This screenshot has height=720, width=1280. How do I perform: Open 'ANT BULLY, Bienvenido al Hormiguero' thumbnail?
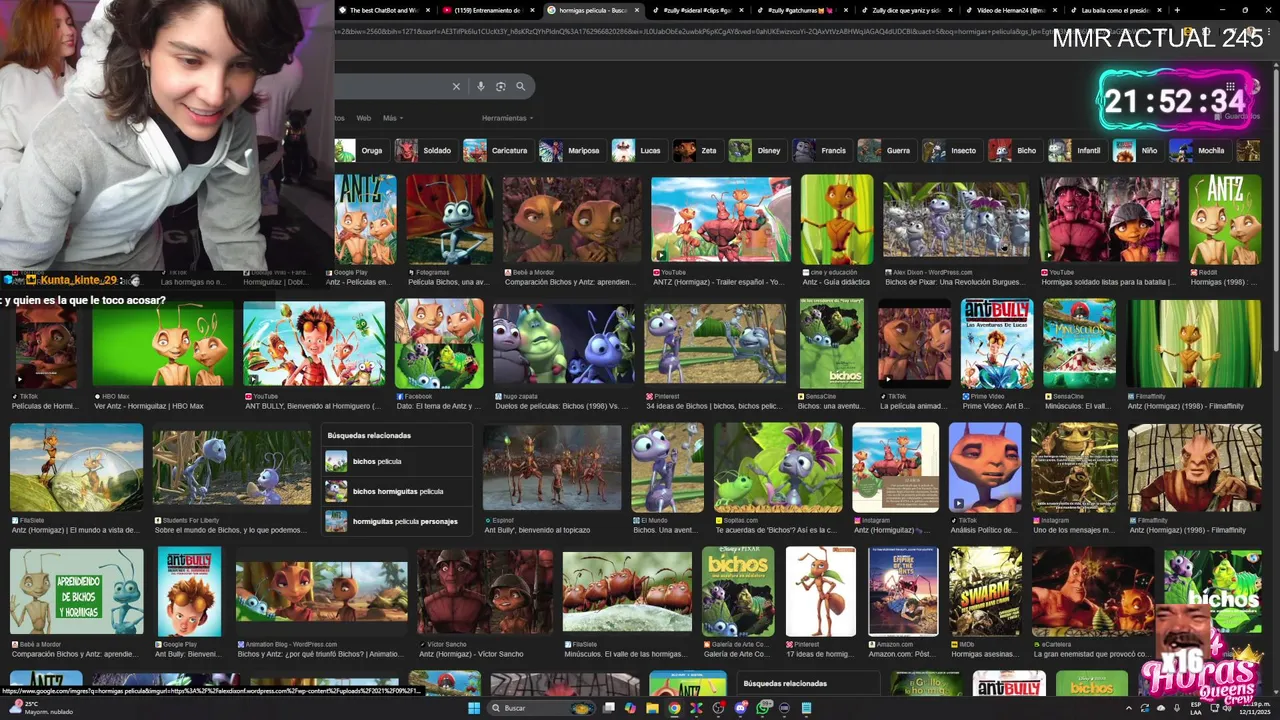314,343
